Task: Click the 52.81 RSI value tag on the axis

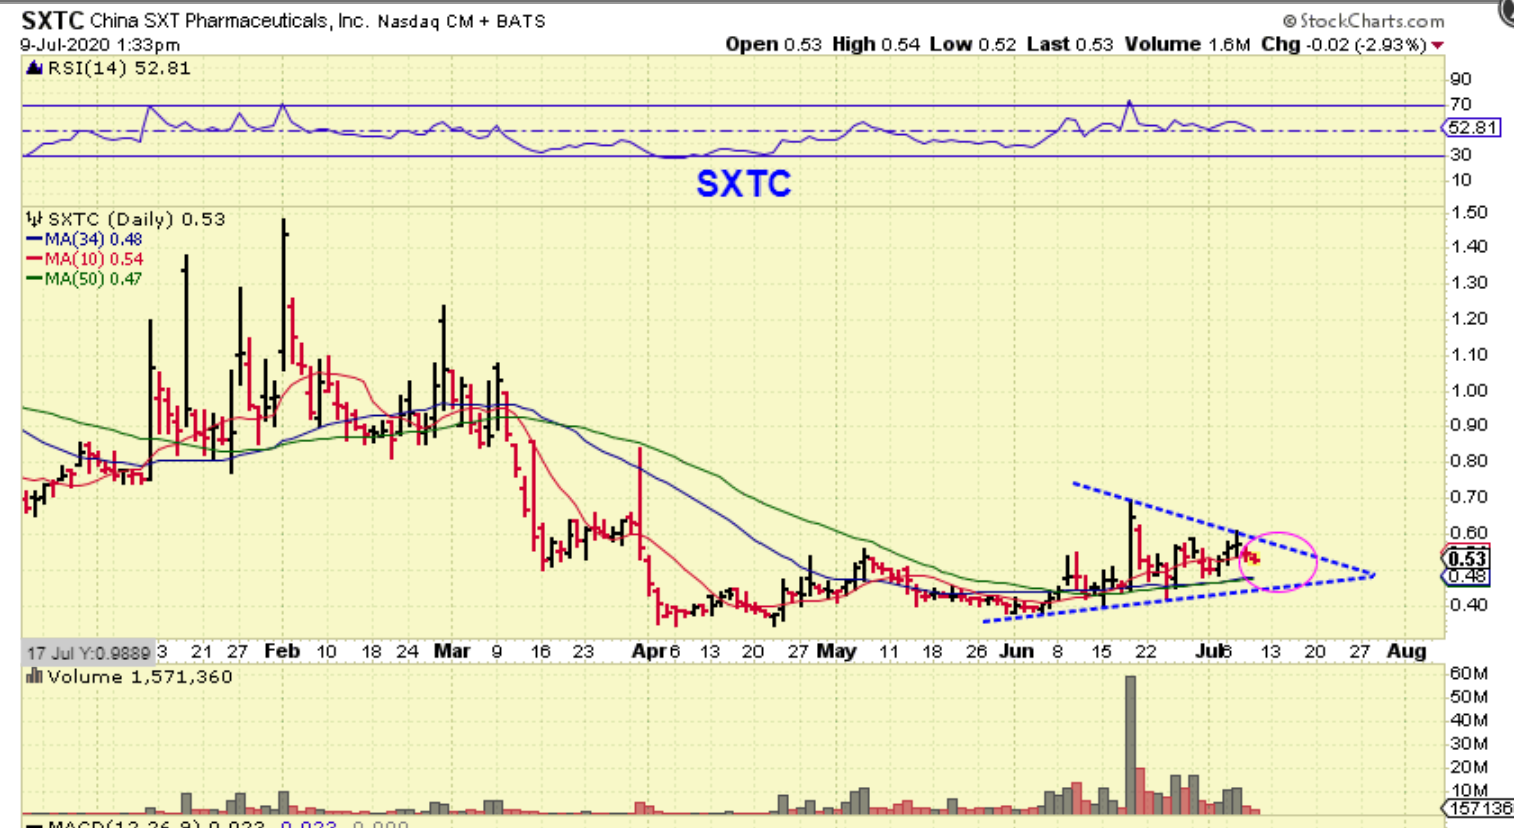Action: tap(1471, 128)
